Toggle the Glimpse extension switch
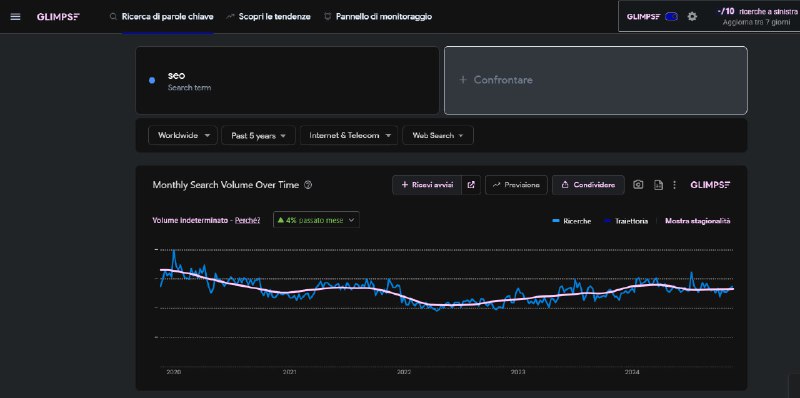The image size is (800, 398). coord(671,16)
